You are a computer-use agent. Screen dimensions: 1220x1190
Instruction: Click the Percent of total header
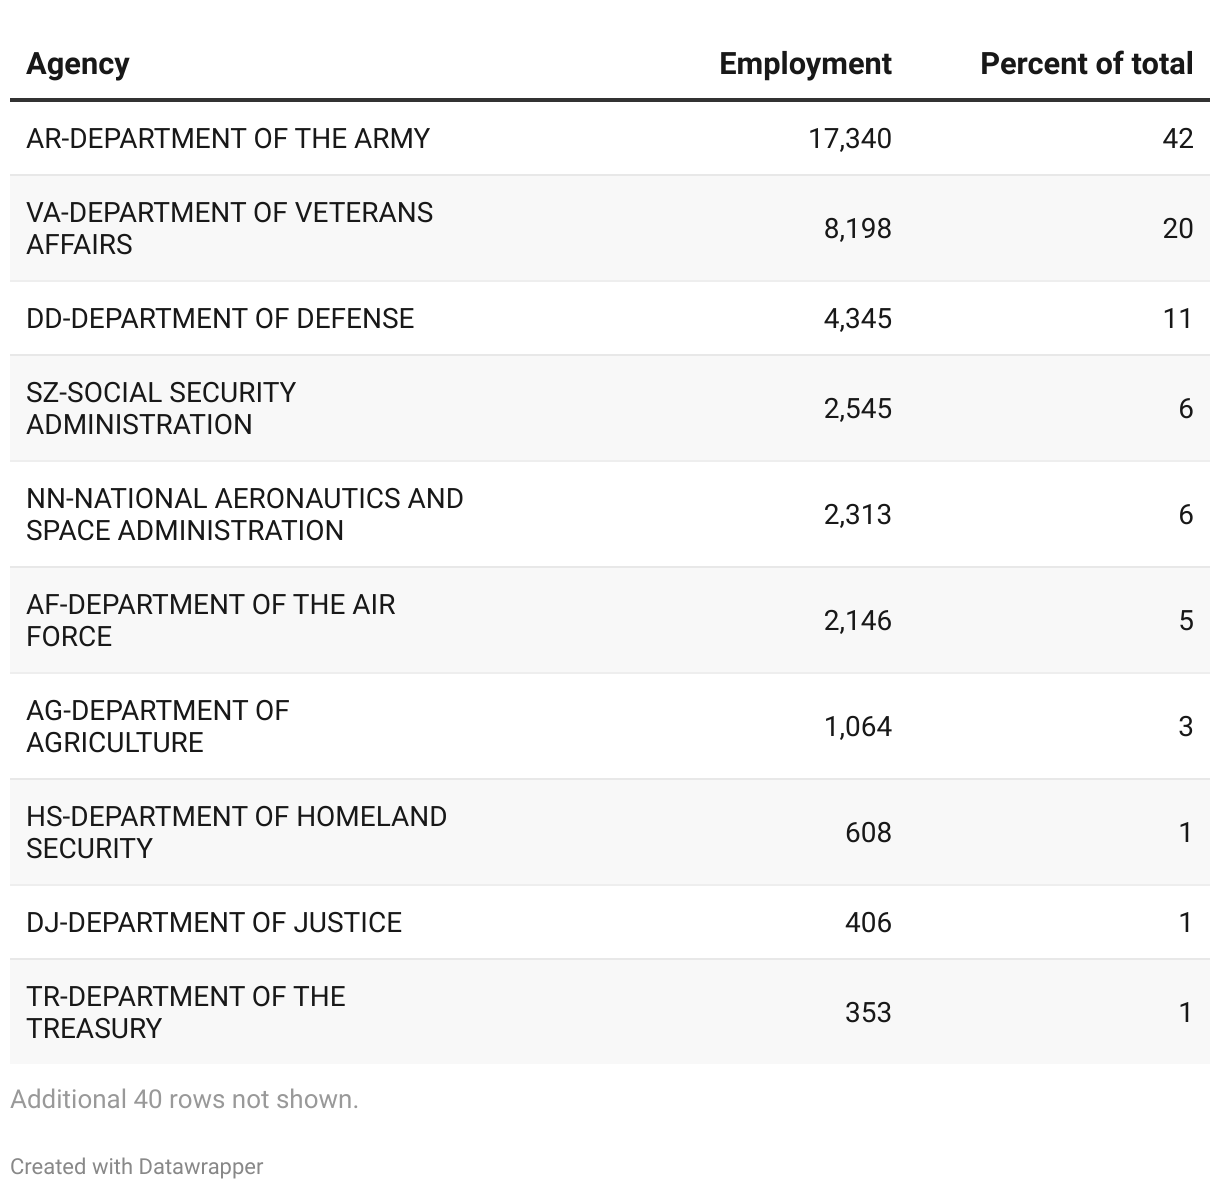click(1086, 64)
